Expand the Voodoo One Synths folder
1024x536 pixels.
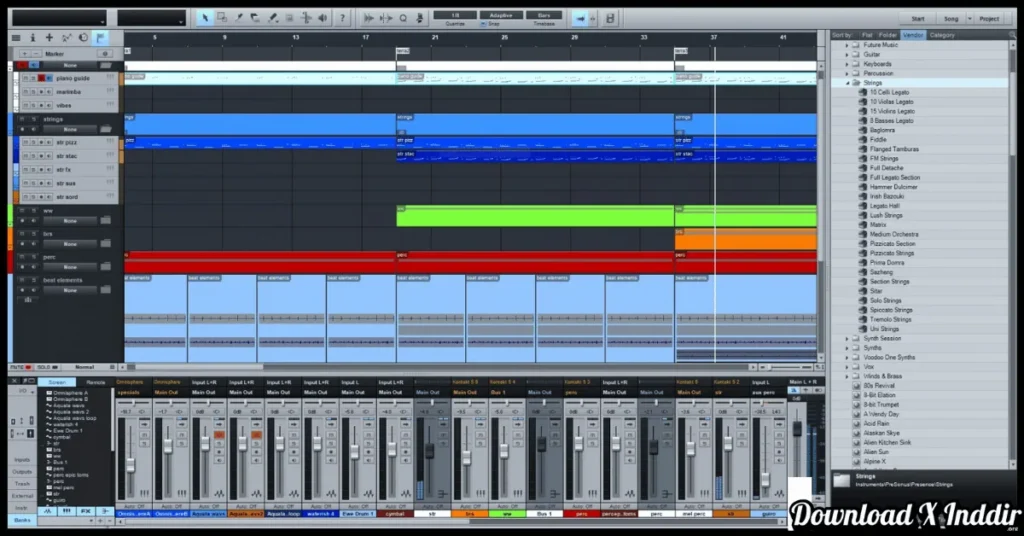click(x=847, y=358)
